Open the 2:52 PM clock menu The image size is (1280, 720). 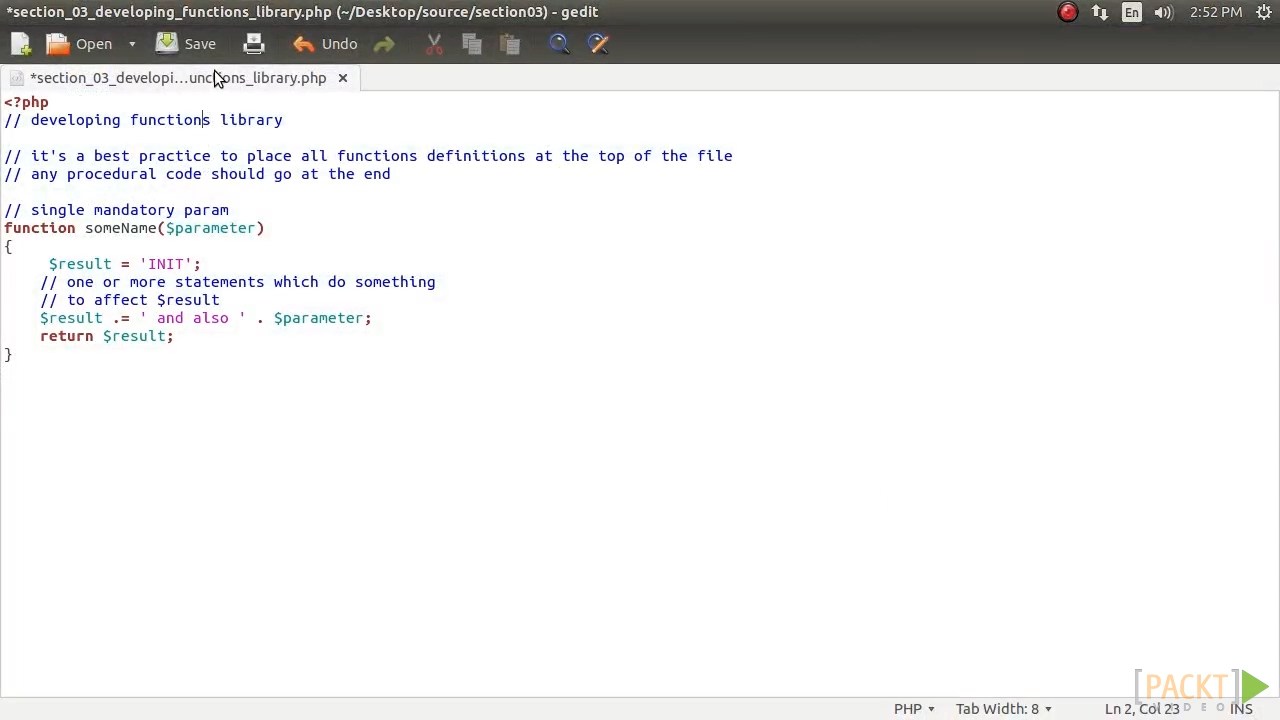coord(1216,12)
